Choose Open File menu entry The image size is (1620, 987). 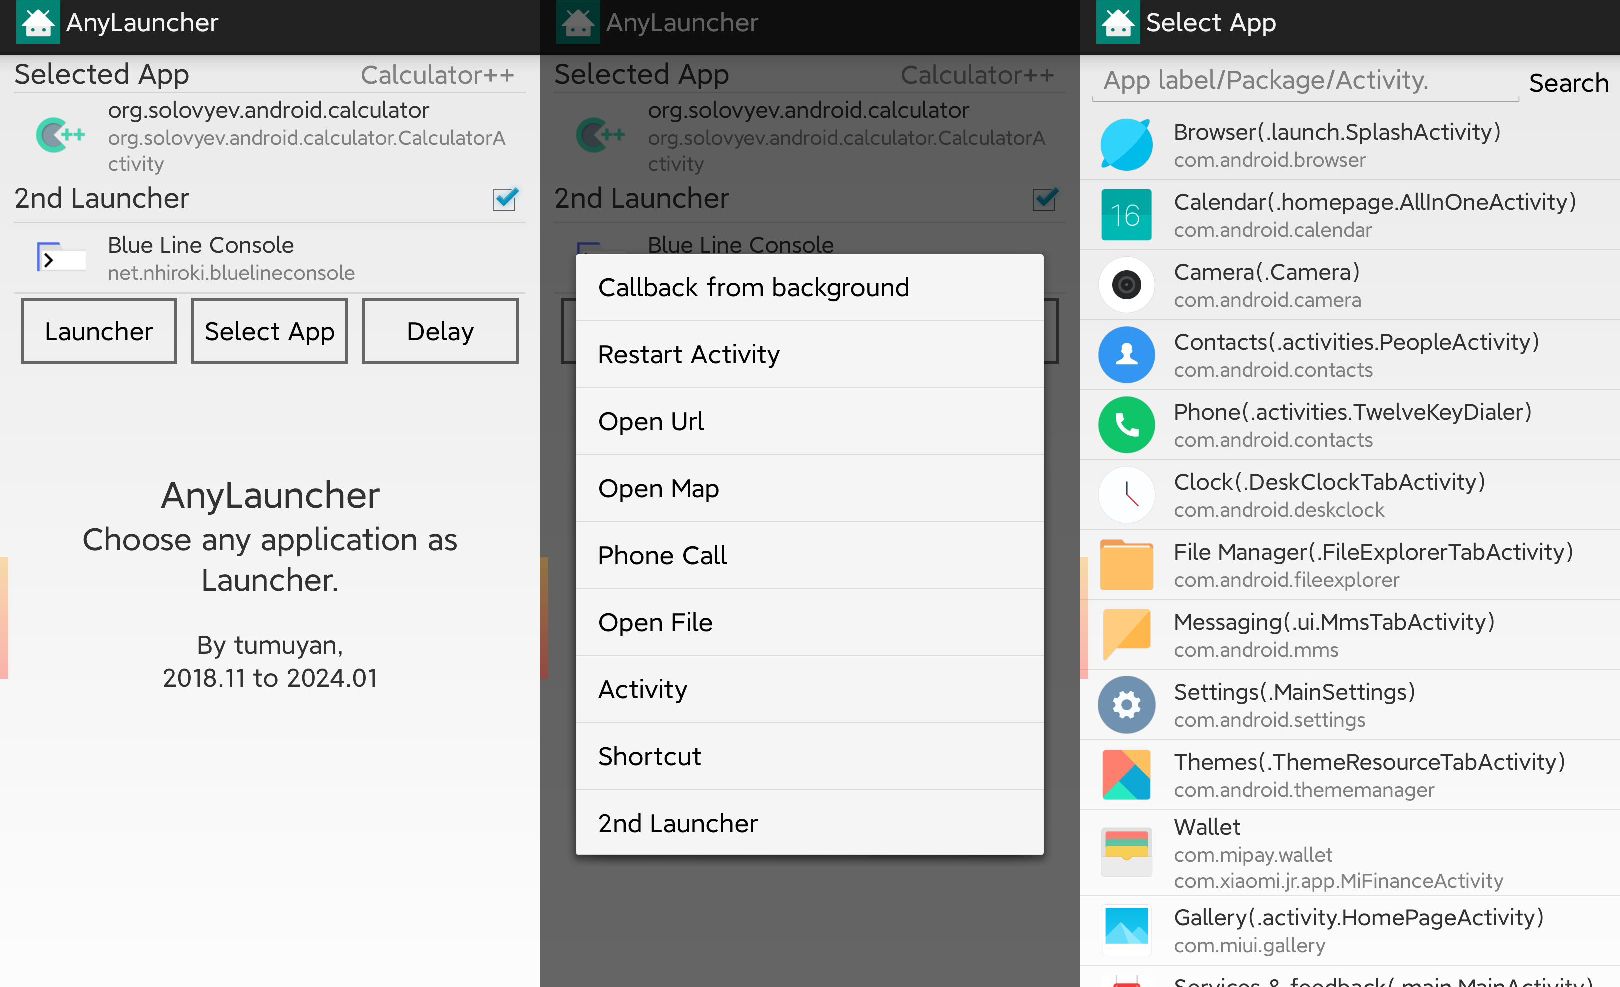[810, 623]
